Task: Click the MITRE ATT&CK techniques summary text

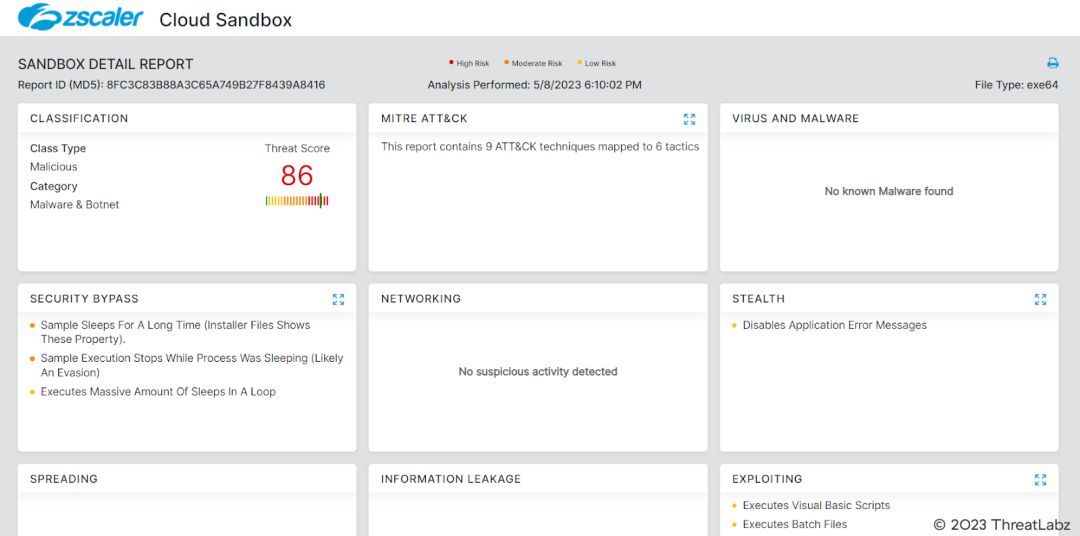Action: click(540, 147)
